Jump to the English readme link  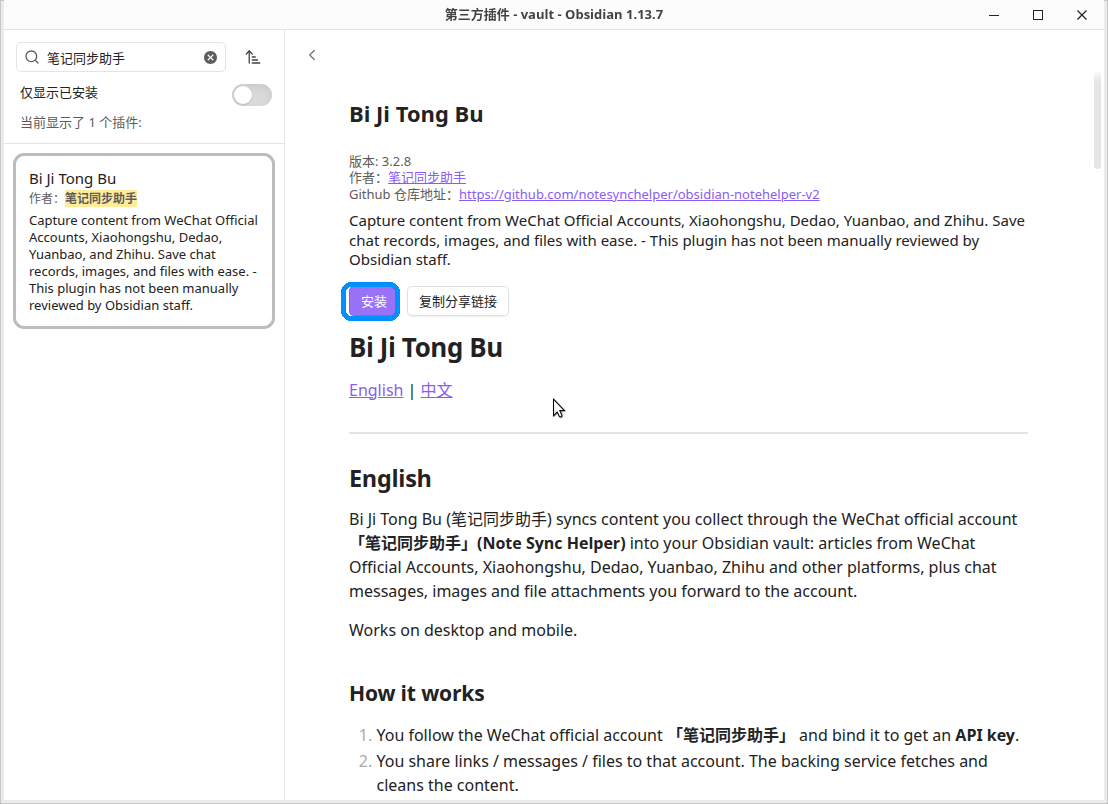tap(376, 391)
